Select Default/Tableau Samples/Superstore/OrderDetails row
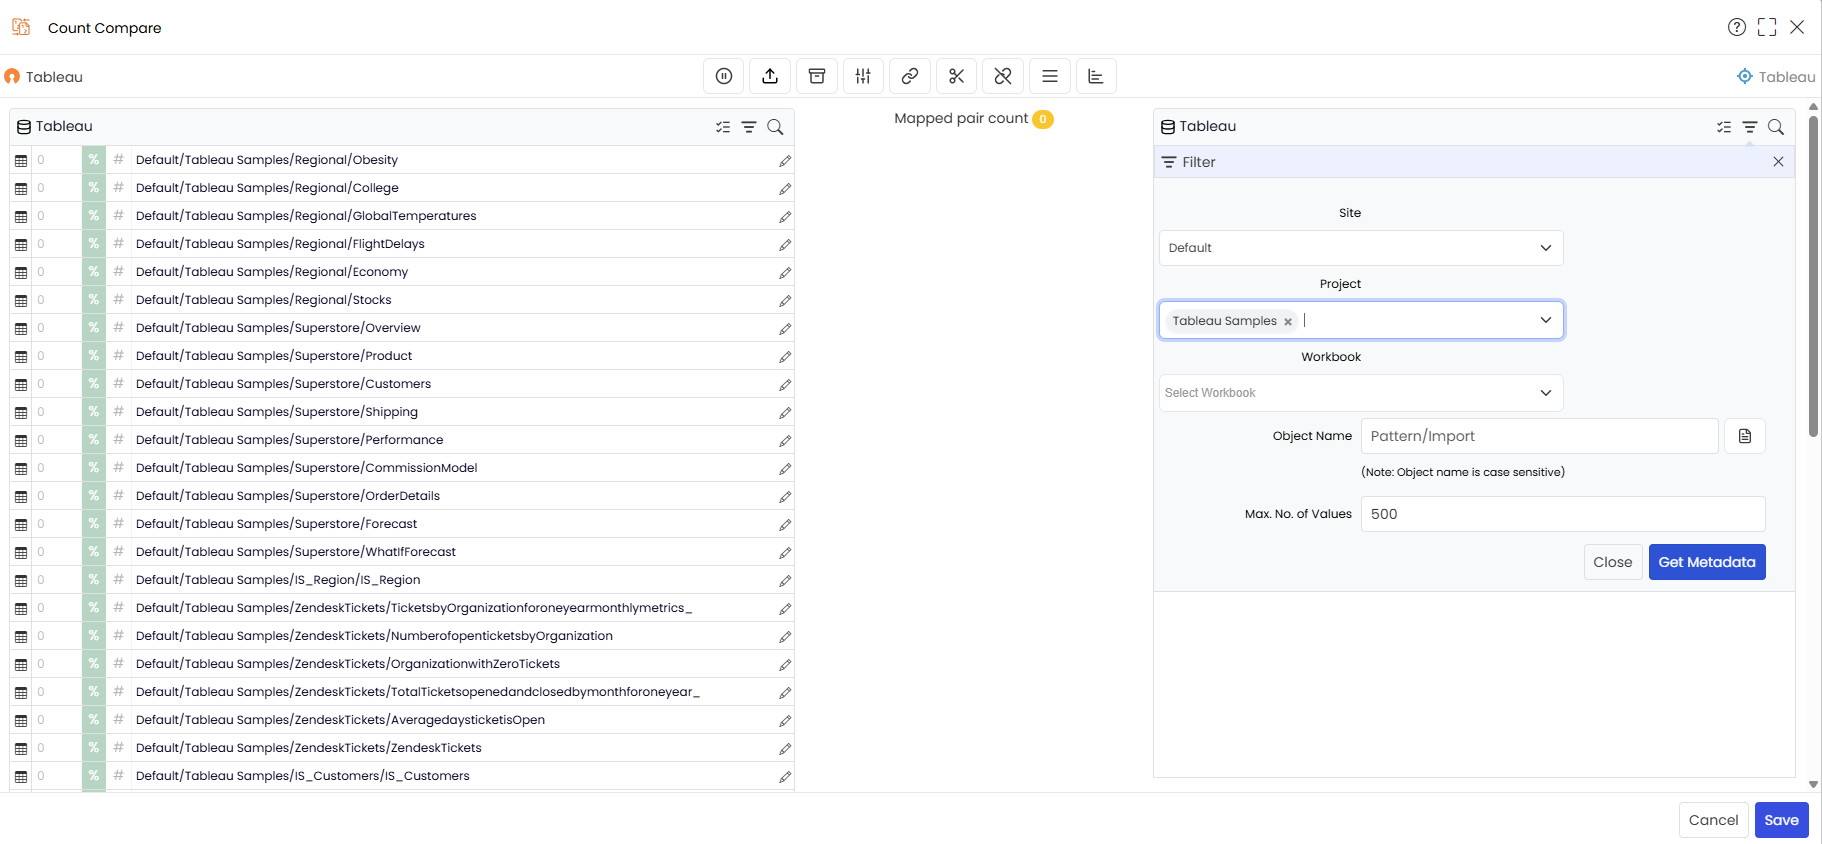The height and width of the screenshot is (844, 1822). (x=402, y=496)
